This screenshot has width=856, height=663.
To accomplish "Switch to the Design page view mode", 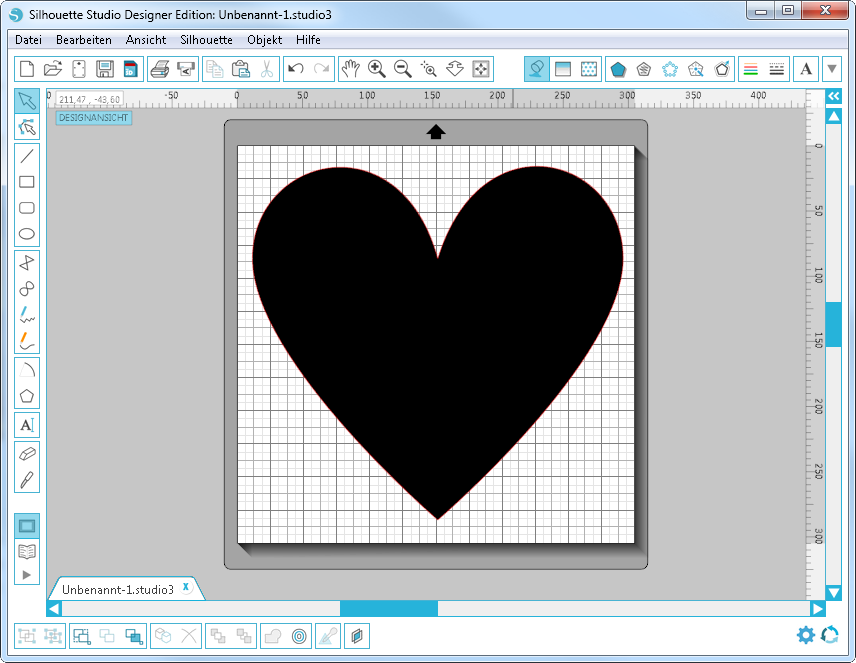I will (27, 525).
